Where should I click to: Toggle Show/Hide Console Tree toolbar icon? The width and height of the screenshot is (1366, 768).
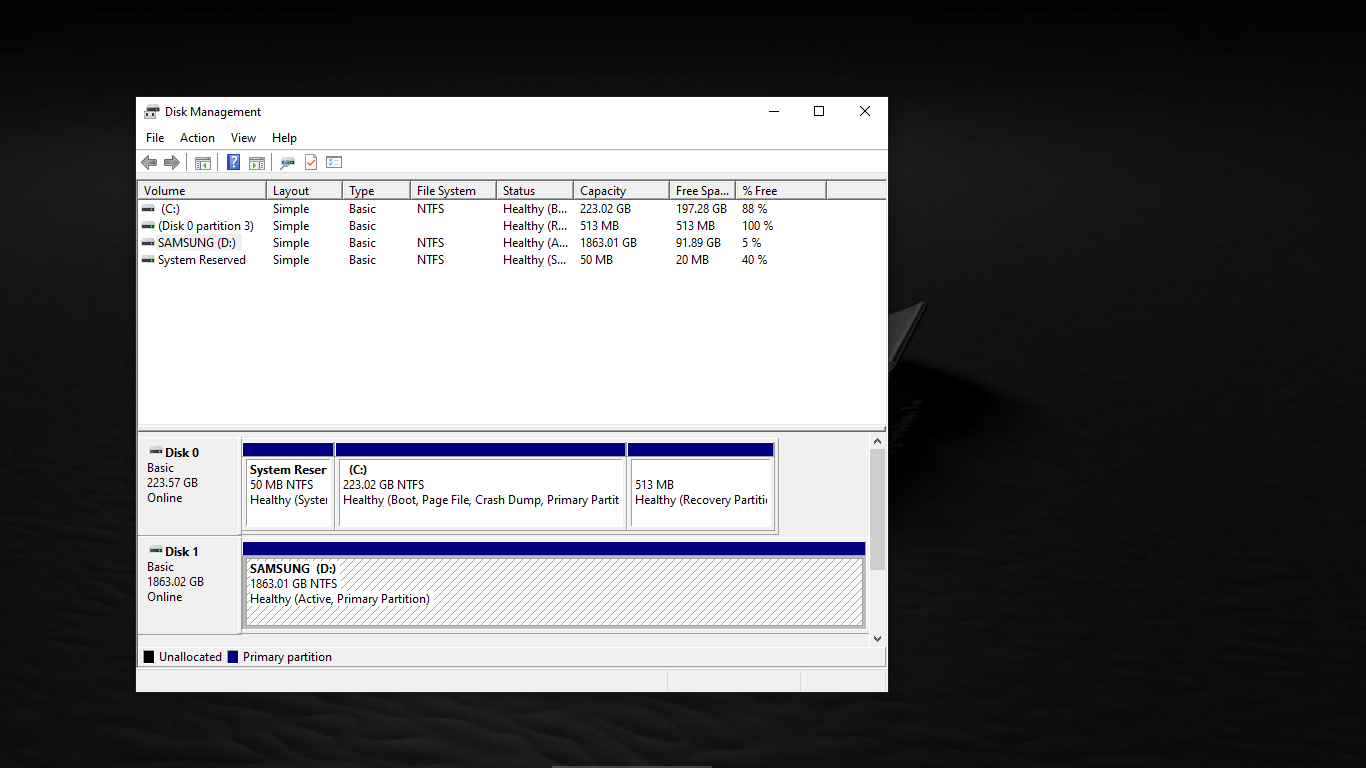(x=203, y=162)
